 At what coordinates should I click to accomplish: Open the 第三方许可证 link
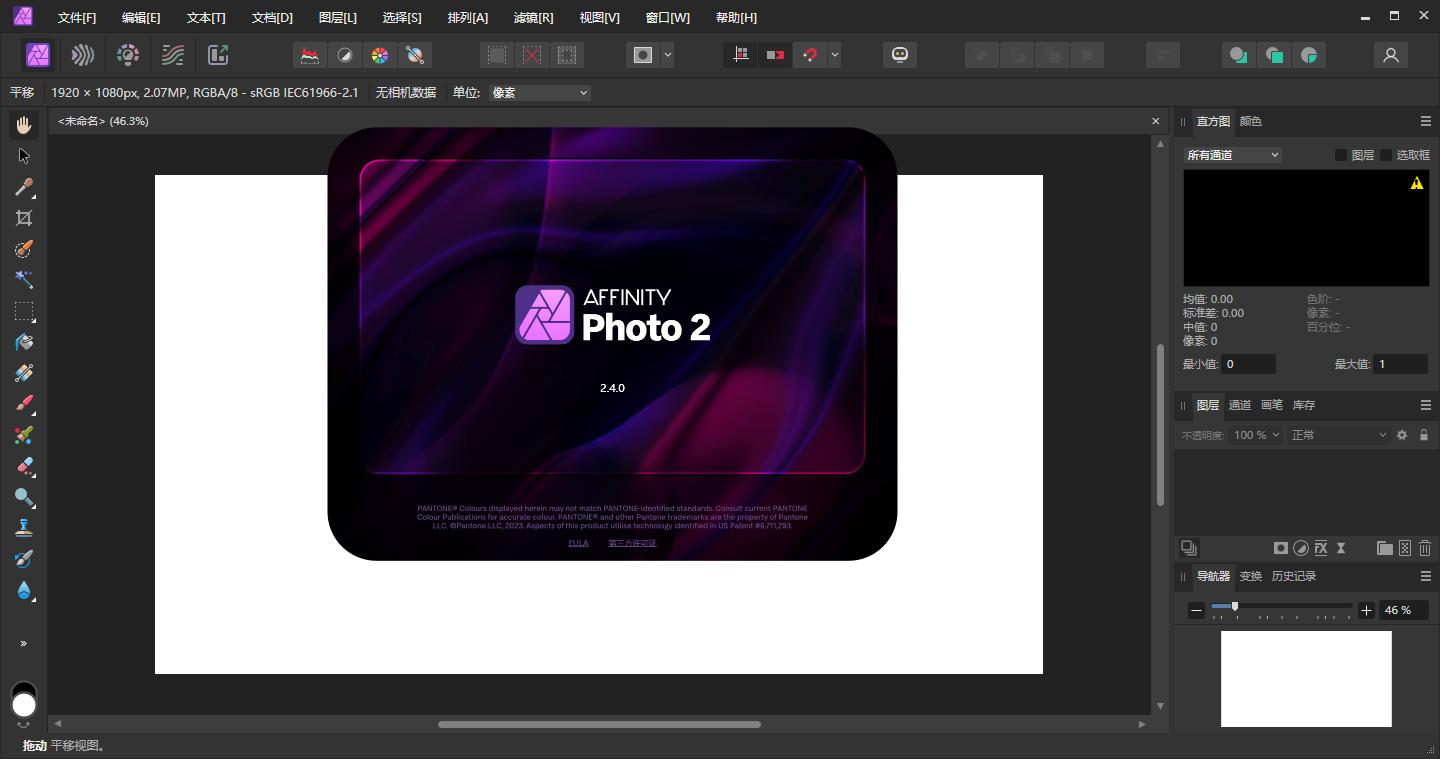tap(632, 543)
